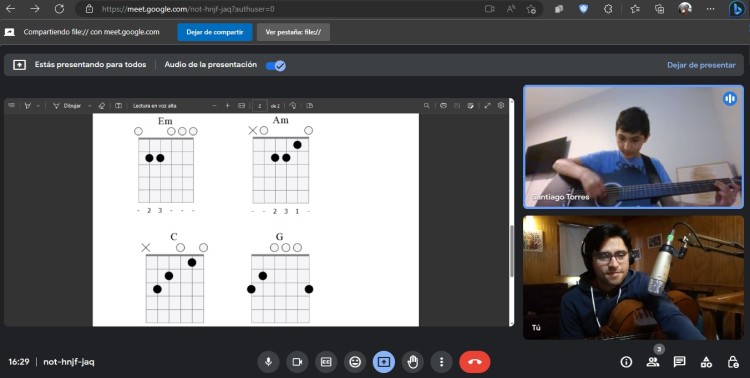Screen dimensions: 750x378
Task: Select your own Tú video tile
Action: pos(633,278)
